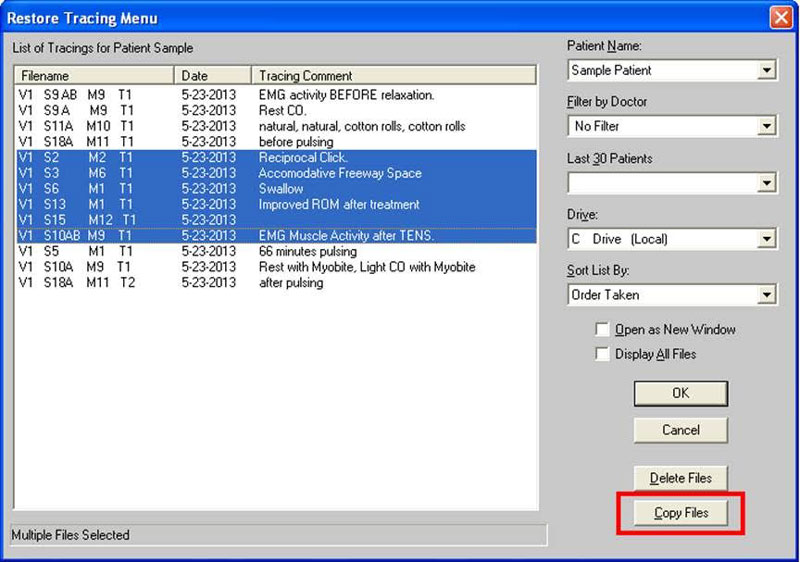Open the Filter by Doctor dropdown
800x562 pixels.
[766, 127]
